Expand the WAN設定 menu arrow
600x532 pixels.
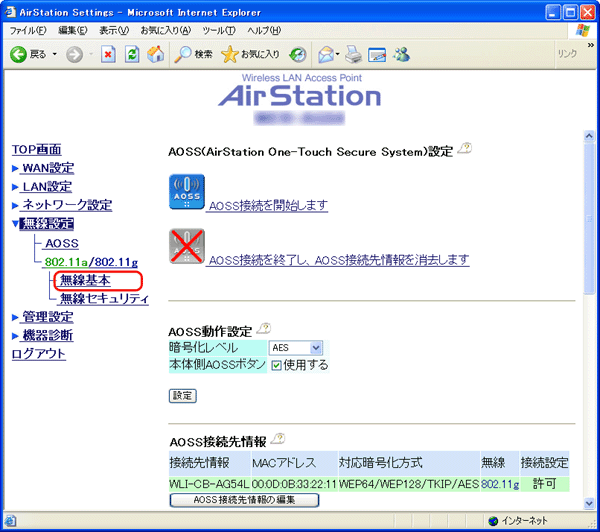tap(15, 168)
